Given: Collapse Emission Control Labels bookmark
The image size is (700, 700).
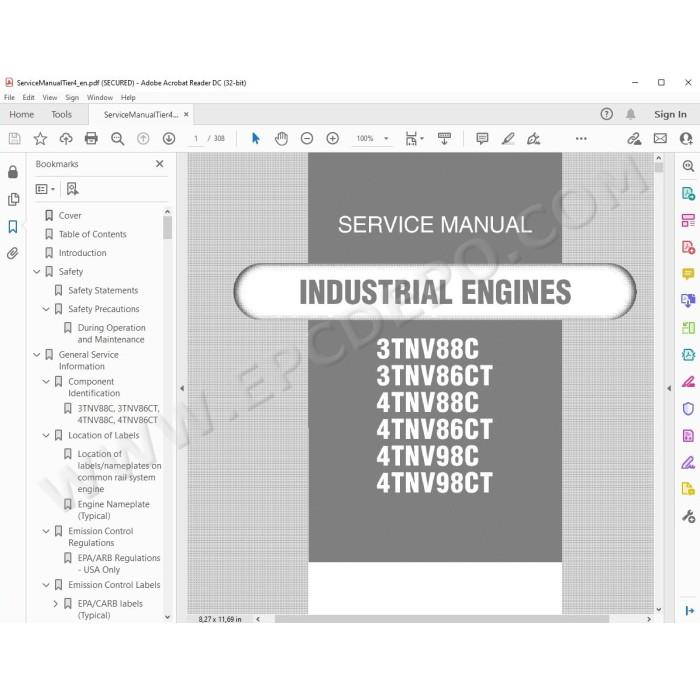Looking at the screenshot, I should (46, 584).
